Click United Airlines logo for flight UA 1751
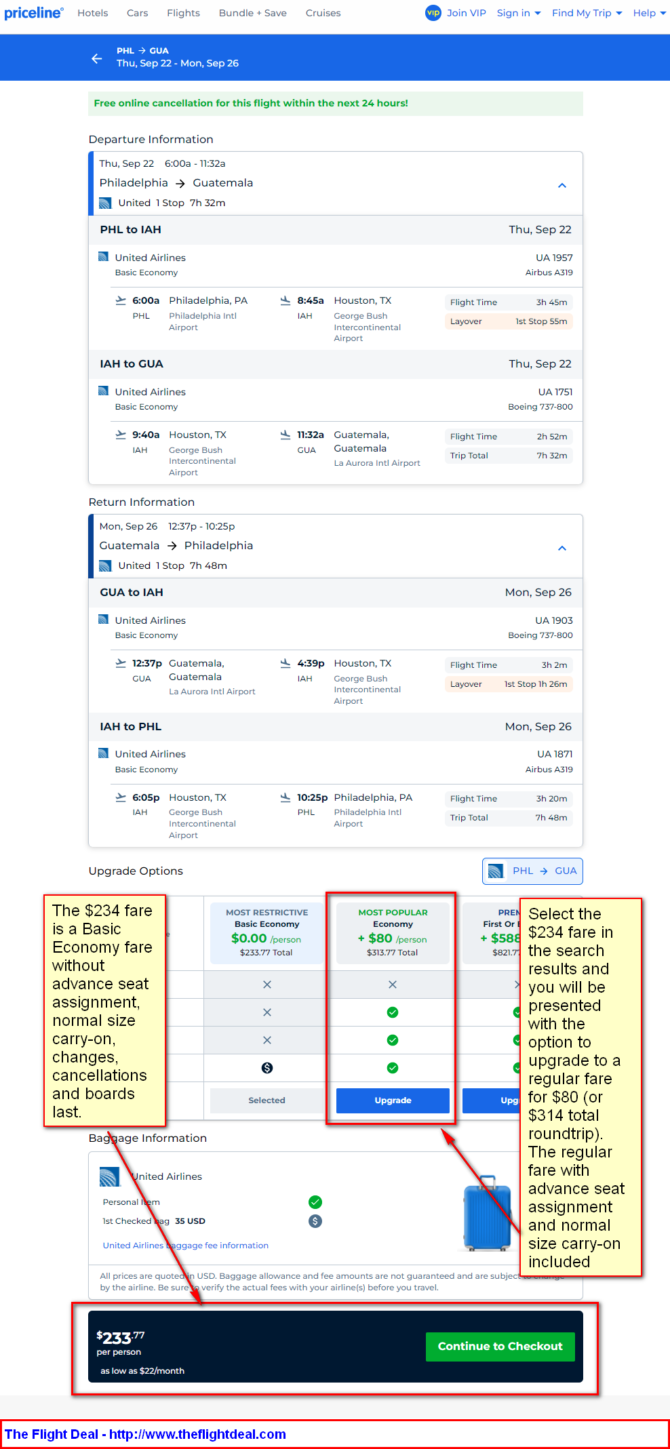Image resolution: width=670 pixels, height=1449 pixels. [103, 391]
